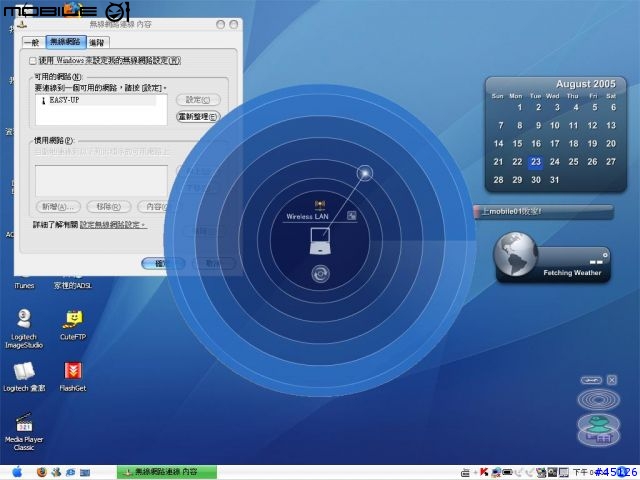This screenshot has height=480, width=640.
Task: Click the 設定(C) button
Action: pos(198,100)
